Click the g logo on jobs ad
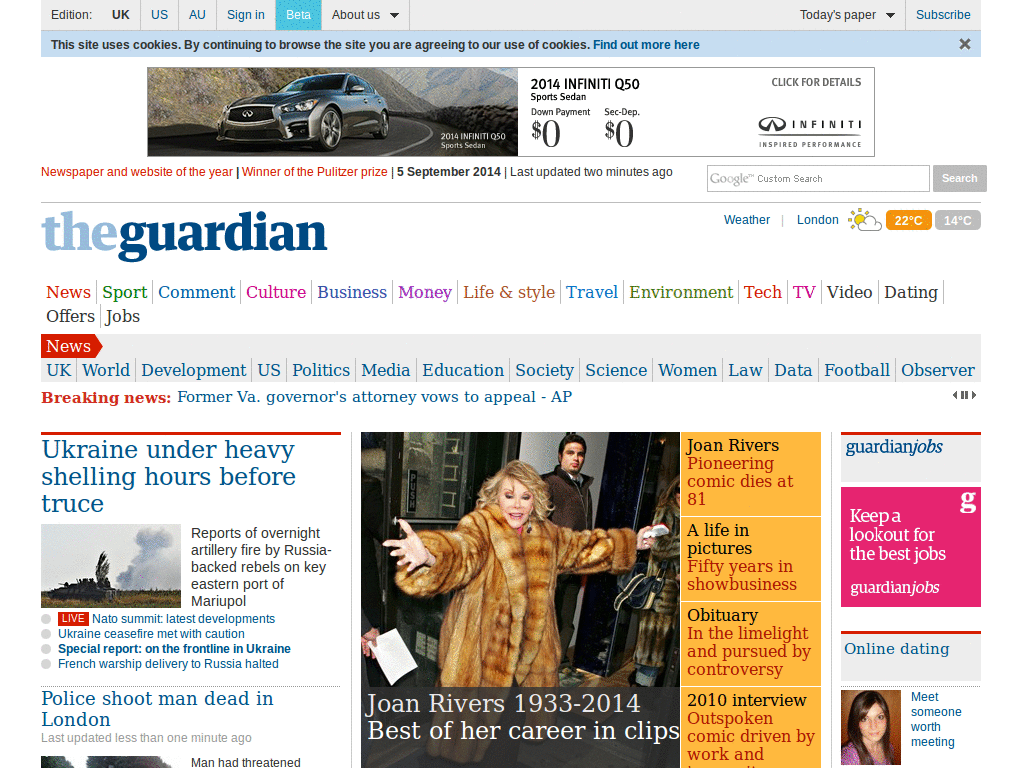This screenshot has height=768, width=1024. click(x=968, y=502)
